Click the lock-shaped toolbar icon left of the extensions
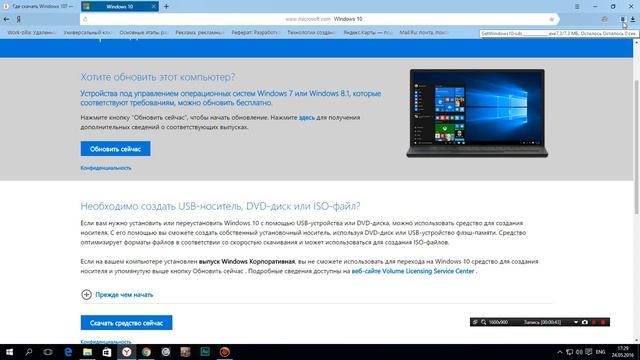The image size is (640, 360). click(604, 19)
